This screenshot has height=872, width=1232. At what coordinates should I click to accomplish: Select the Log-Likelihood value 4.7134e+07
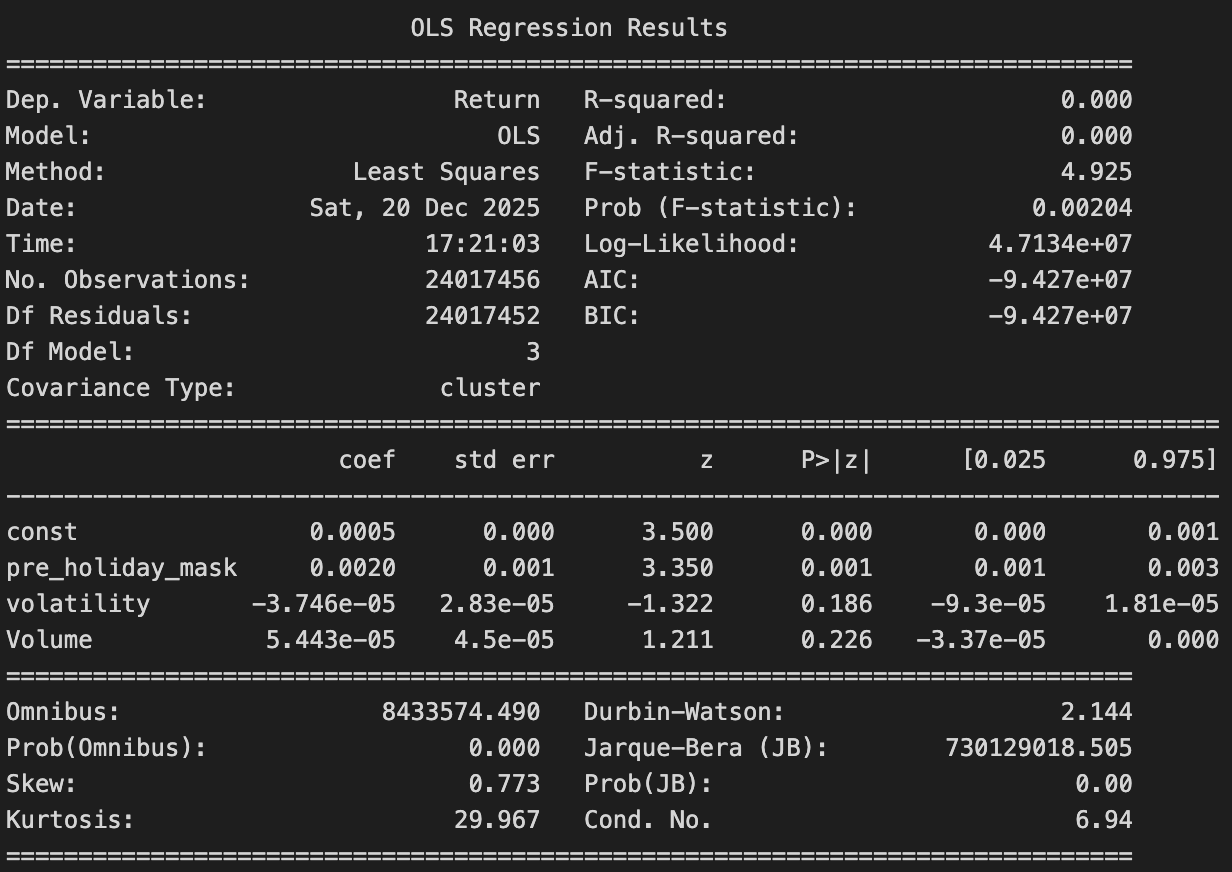pos(1060,244)
